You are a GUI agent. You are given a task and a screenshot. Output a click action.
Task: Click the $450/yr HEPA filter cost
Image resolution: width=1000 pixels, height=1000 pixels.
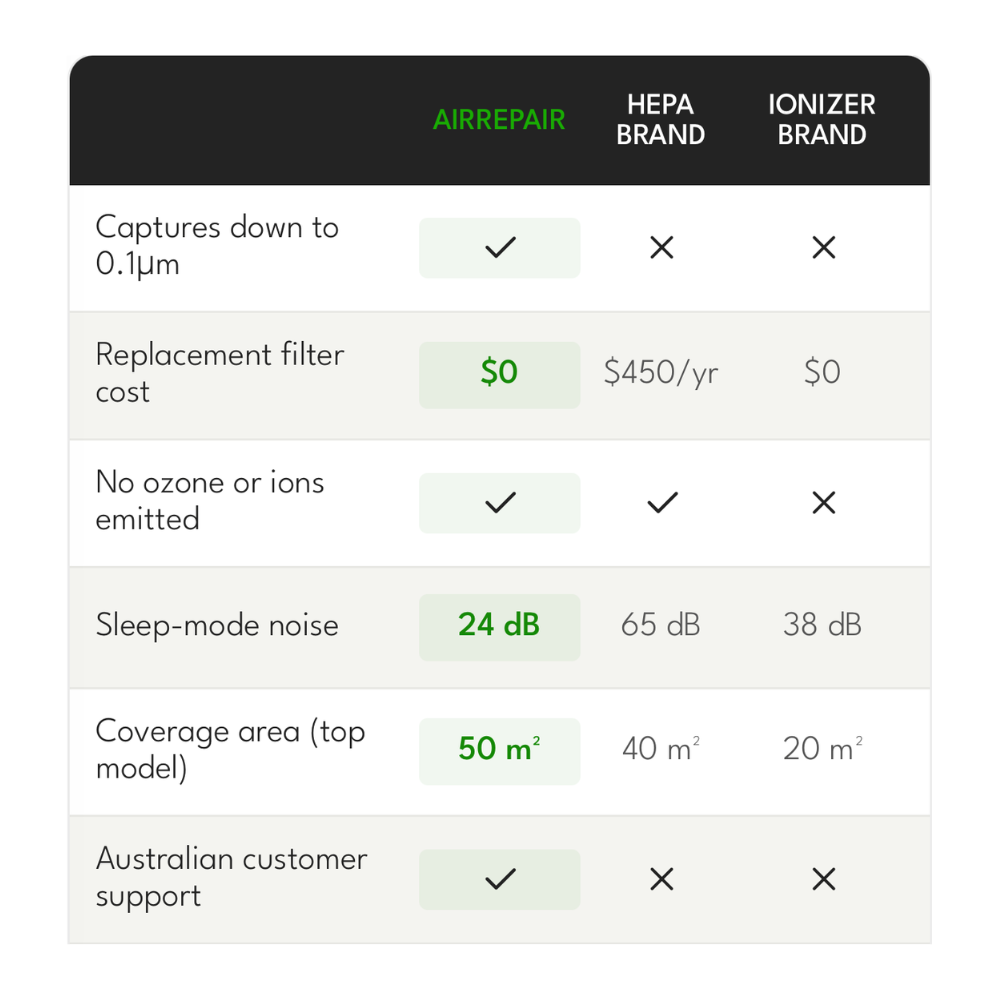pyautogui.click(x=661, y=372)
